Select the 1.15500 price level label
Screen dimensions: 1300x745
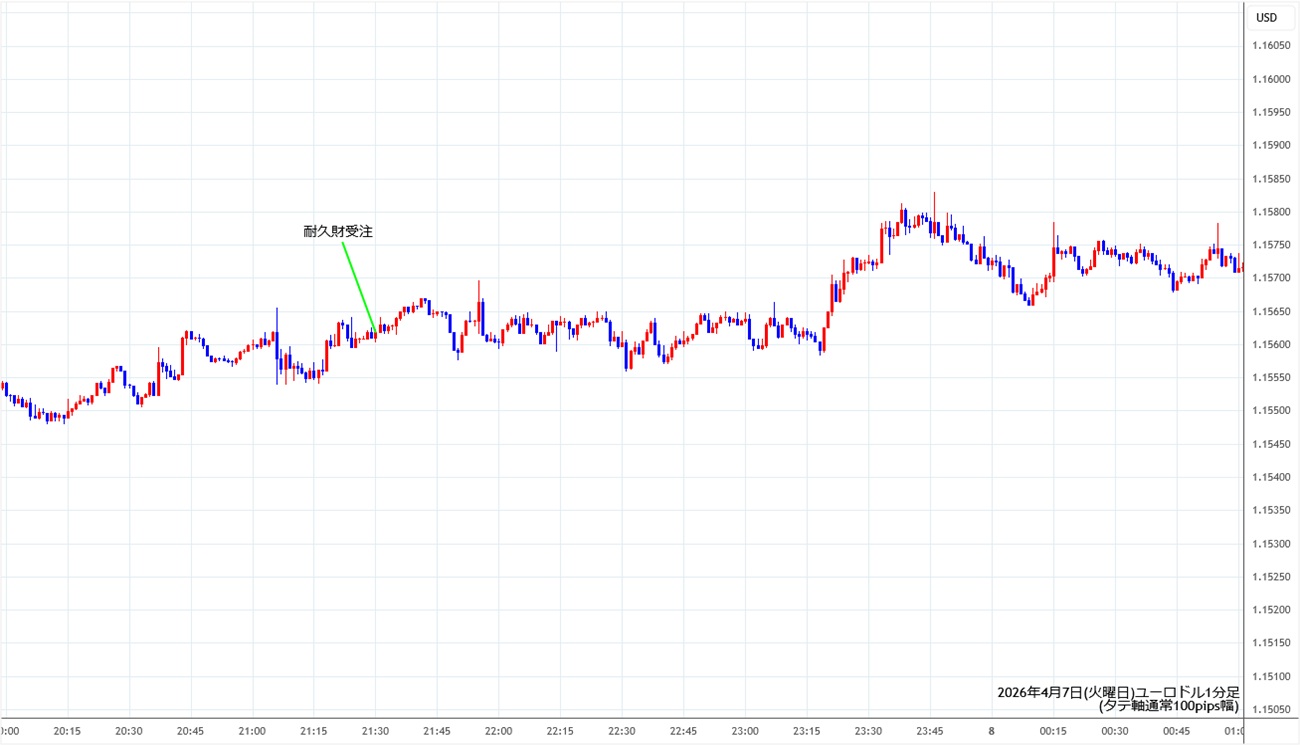click(x=1270, y=411)
